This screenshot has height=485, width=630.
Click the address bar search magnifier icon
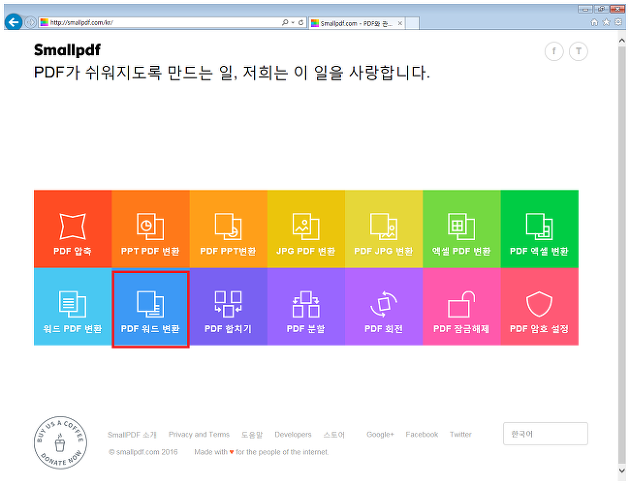[x=285, y=23]
